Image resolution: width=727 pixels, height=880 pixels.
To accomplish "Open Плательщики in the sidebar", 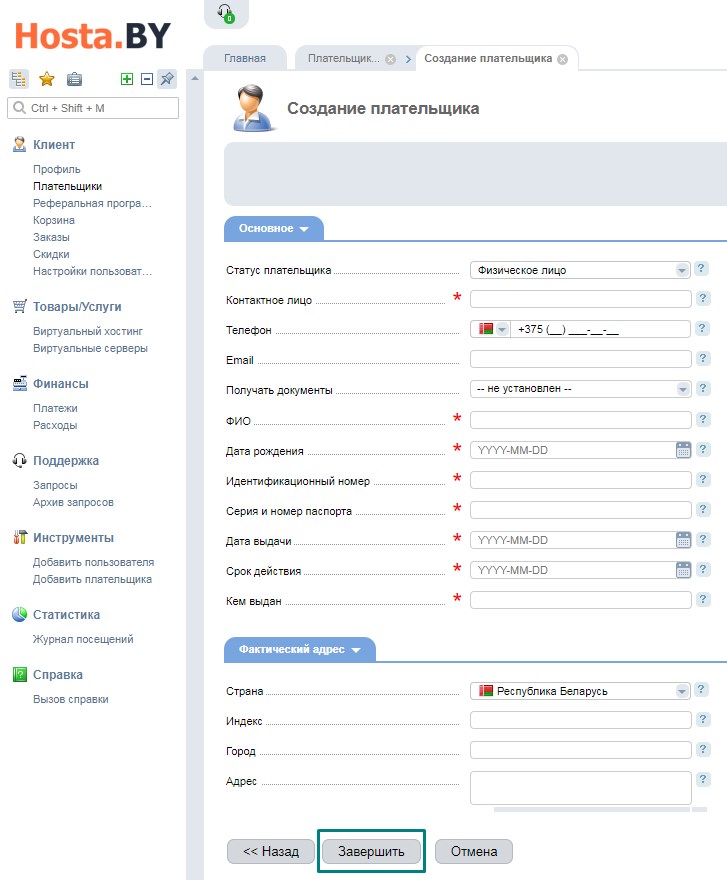I will click(67, 186).
